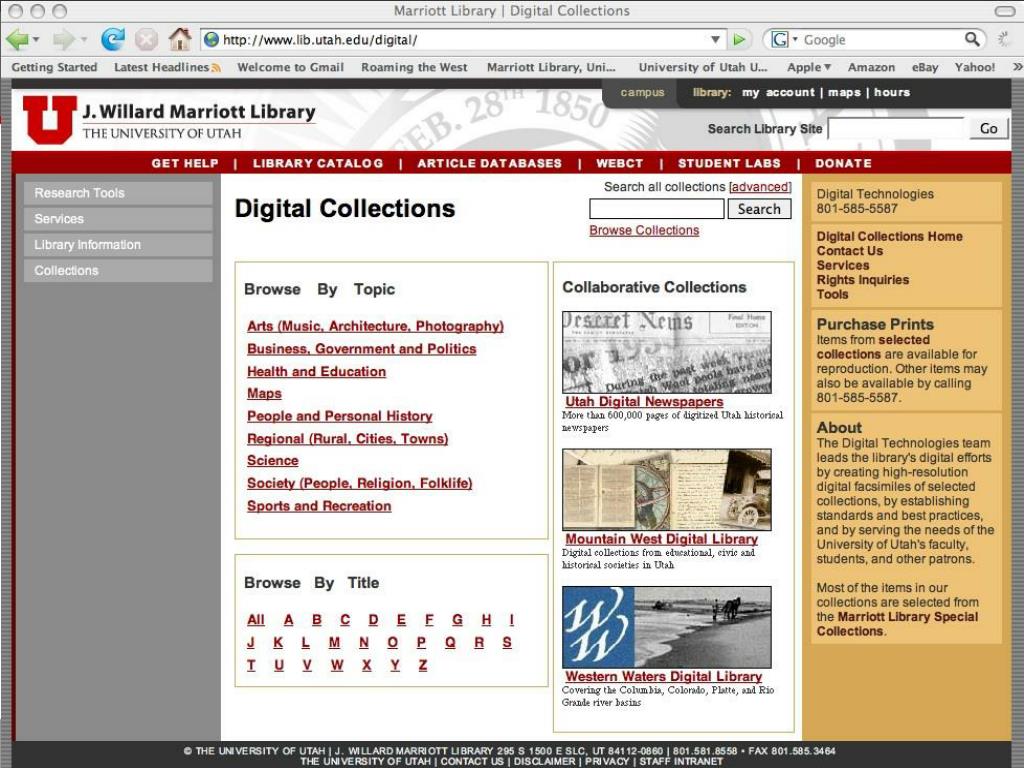This screenshot has width=1024, height=768.
Task: Browse titles starting with letter Z
Action: coord(423,665)
